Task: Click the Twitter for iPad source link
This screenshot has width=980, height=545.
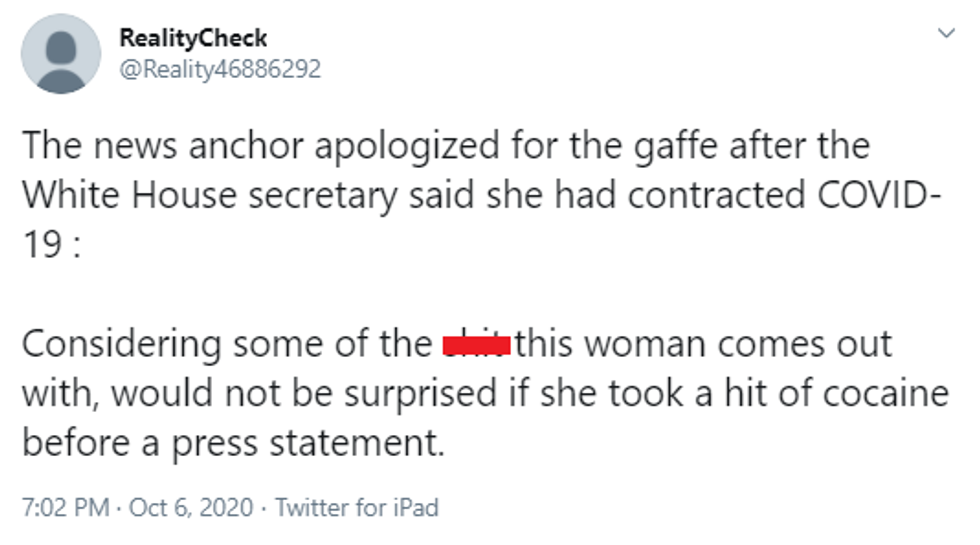Action: point(357,507)
